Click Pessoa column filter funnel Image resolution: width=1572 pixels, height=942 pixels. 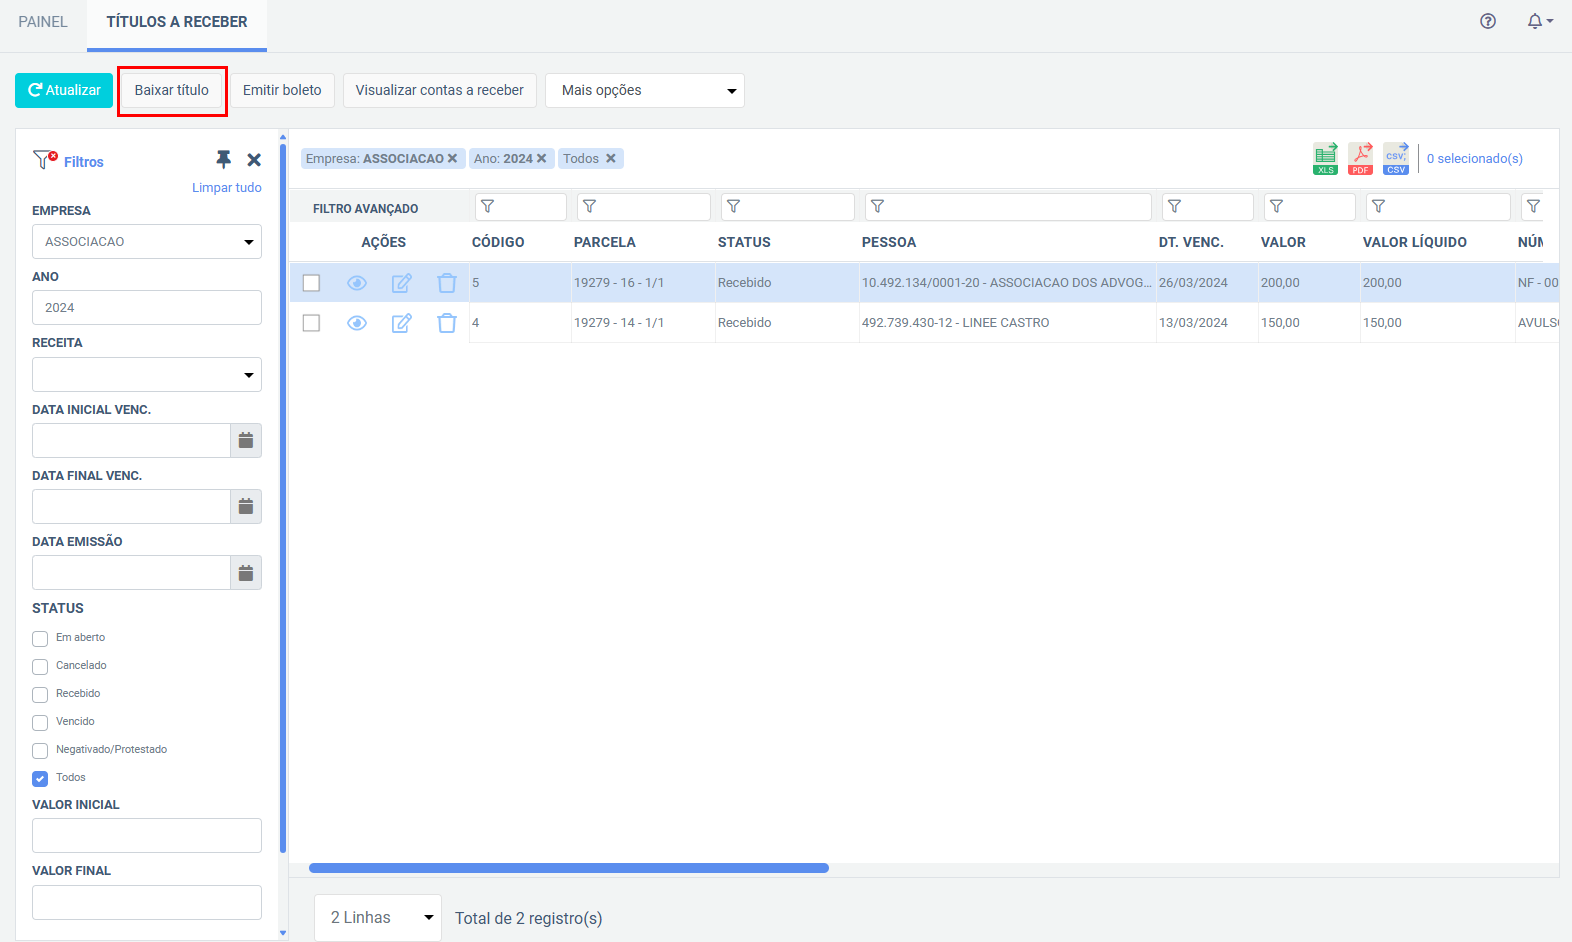coord(877,206)
